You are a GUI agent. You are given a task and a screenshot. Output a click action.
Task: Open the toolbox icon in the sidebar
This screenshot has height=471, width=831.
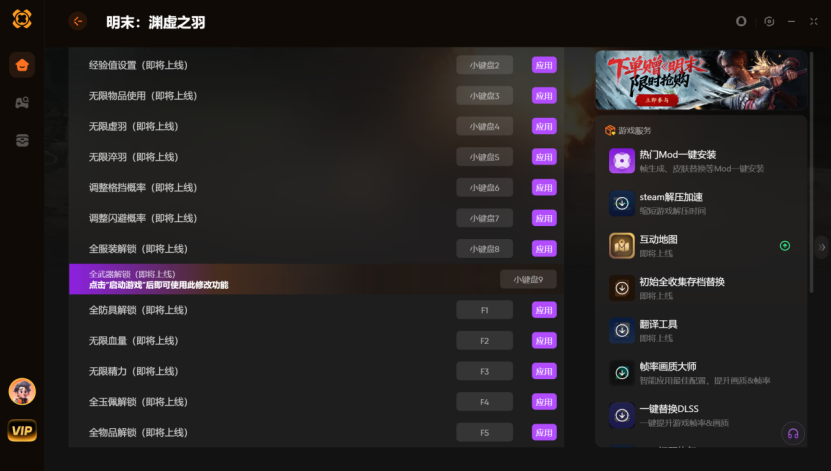pos(22,140)
